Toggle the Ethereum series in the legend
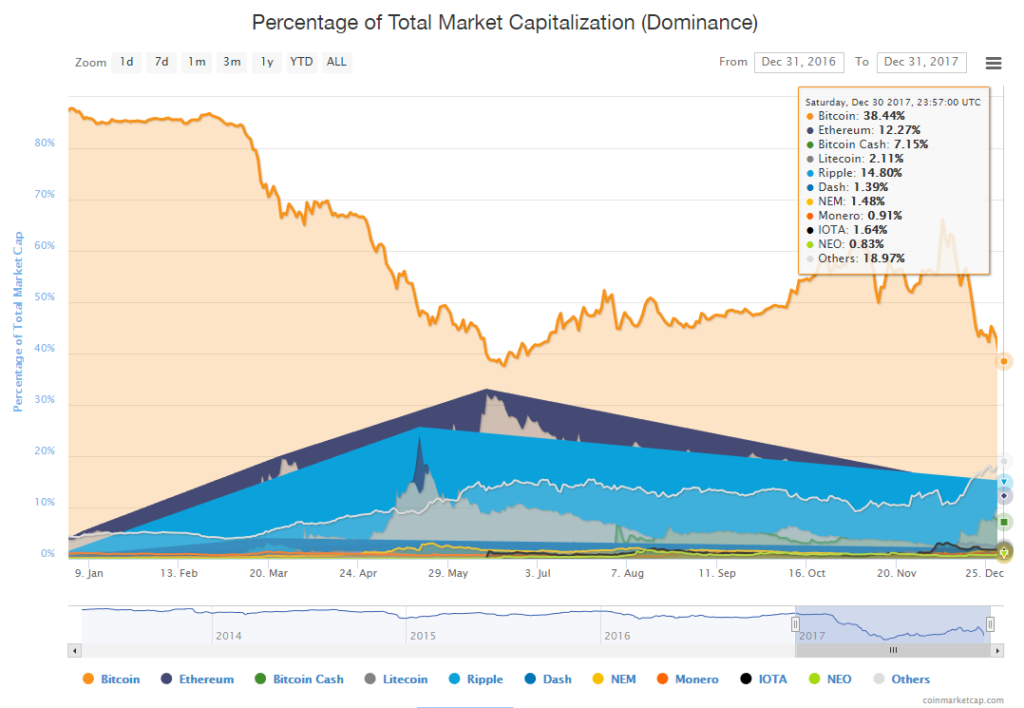 (198, 679)
